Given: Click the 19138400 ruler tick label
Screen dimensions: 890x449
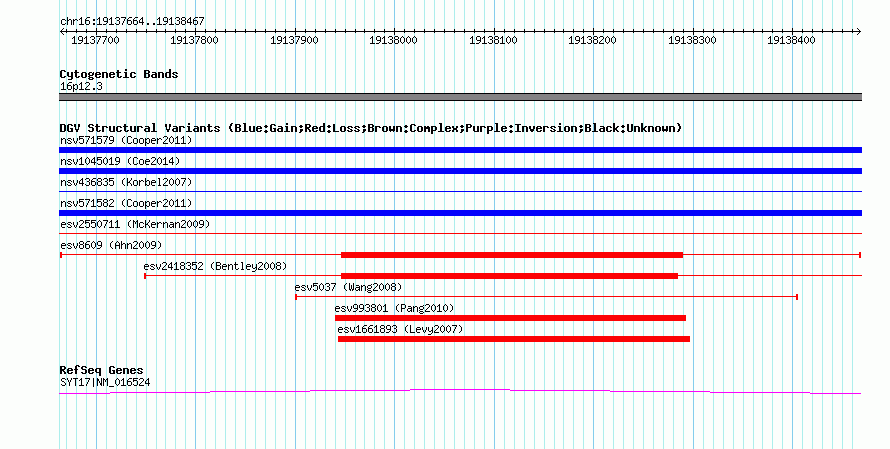Looking at the screenshot, I should [x=791, y=40].
